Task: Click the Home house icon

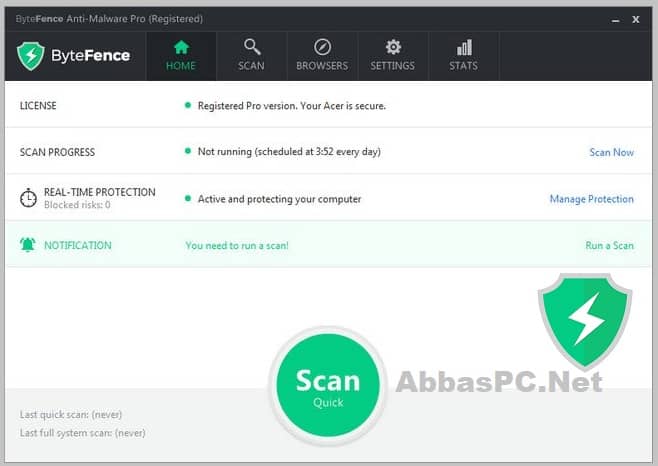Action: 181,47
